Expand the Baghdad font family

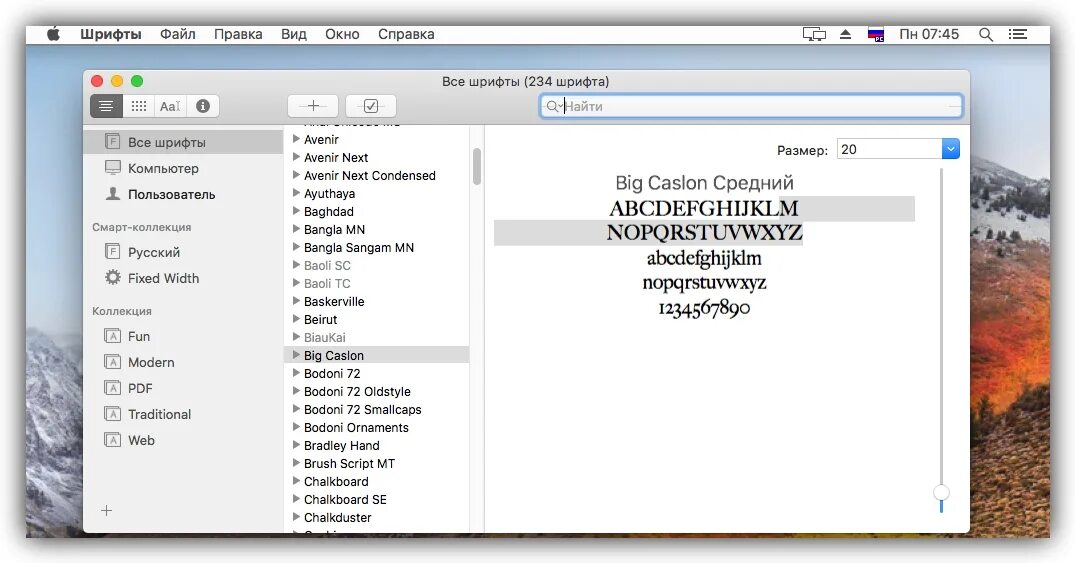pyautogui.click(x=296, y=211)
